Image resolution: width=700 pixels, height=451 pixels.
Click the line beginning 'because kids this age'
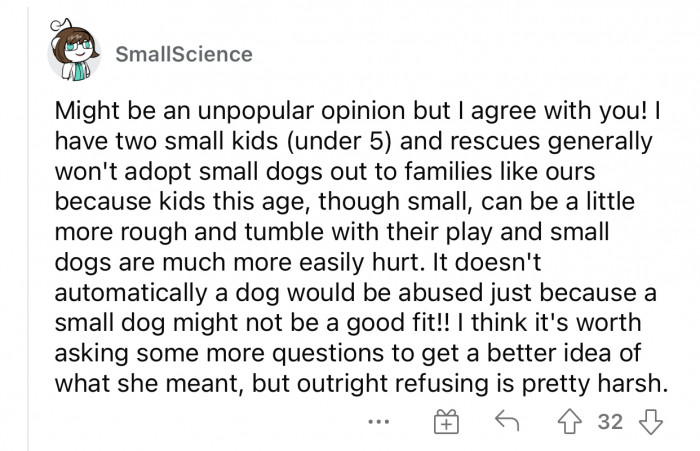pyautogui.click(x=345, y=201)
